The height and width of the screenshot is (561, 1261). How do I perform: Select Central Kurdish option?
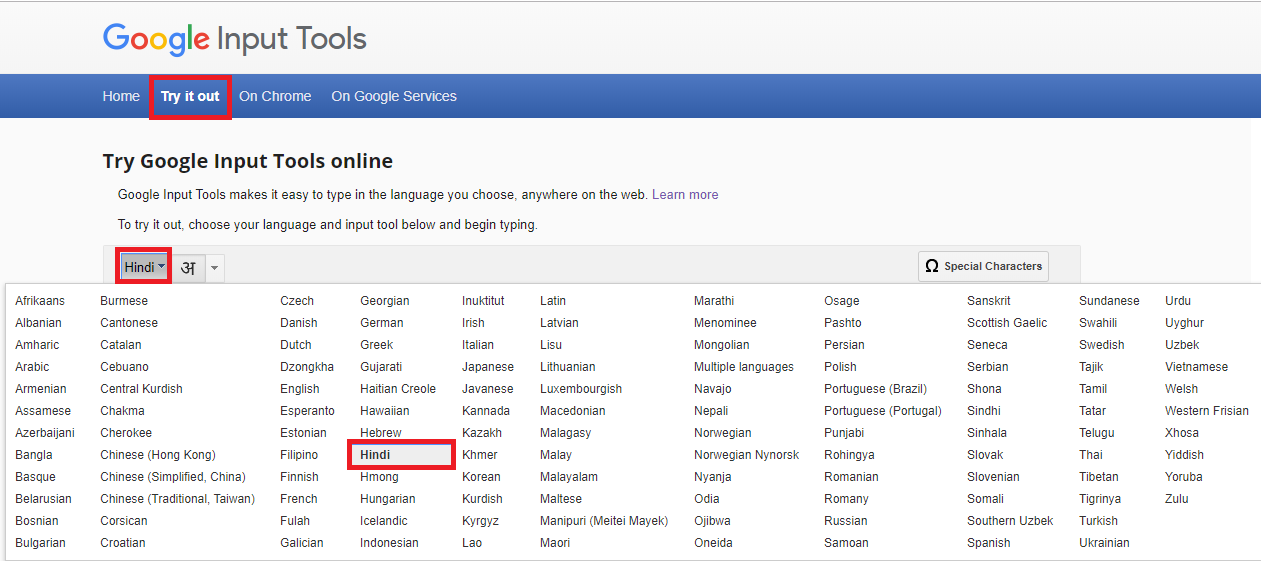(x=141, y=388)
